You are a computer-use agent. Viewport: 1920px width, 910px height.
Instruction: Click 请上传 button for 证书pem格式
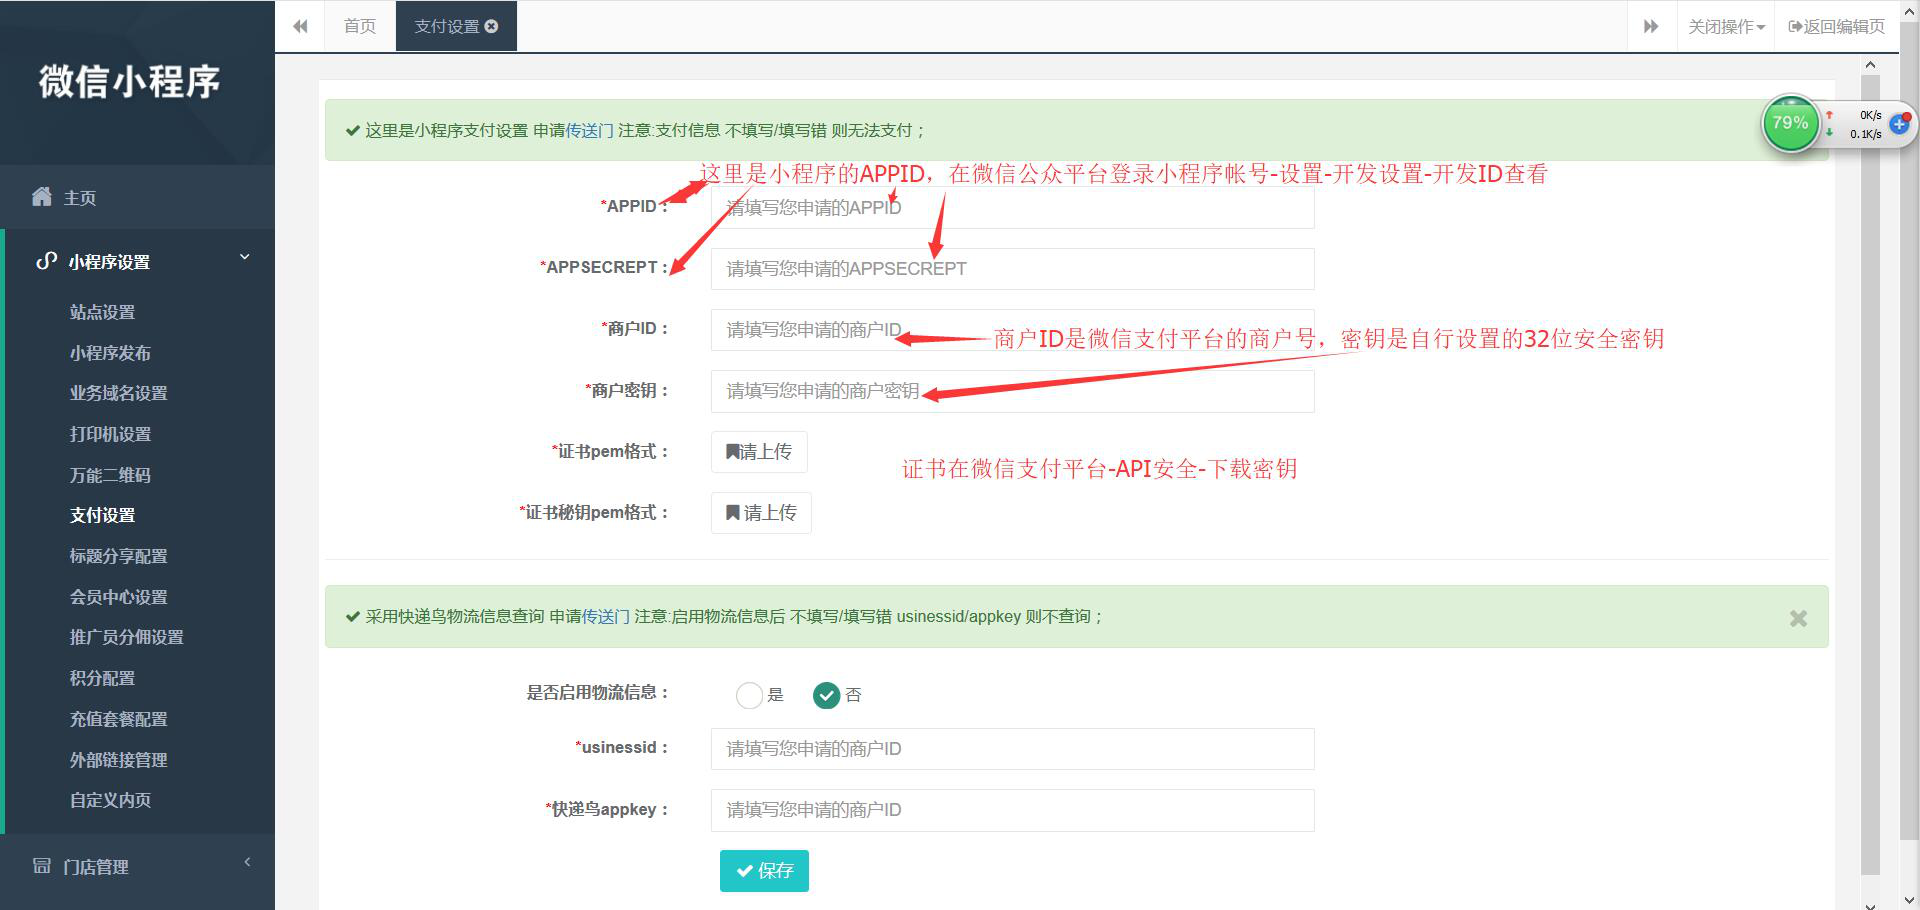(759, 452)
